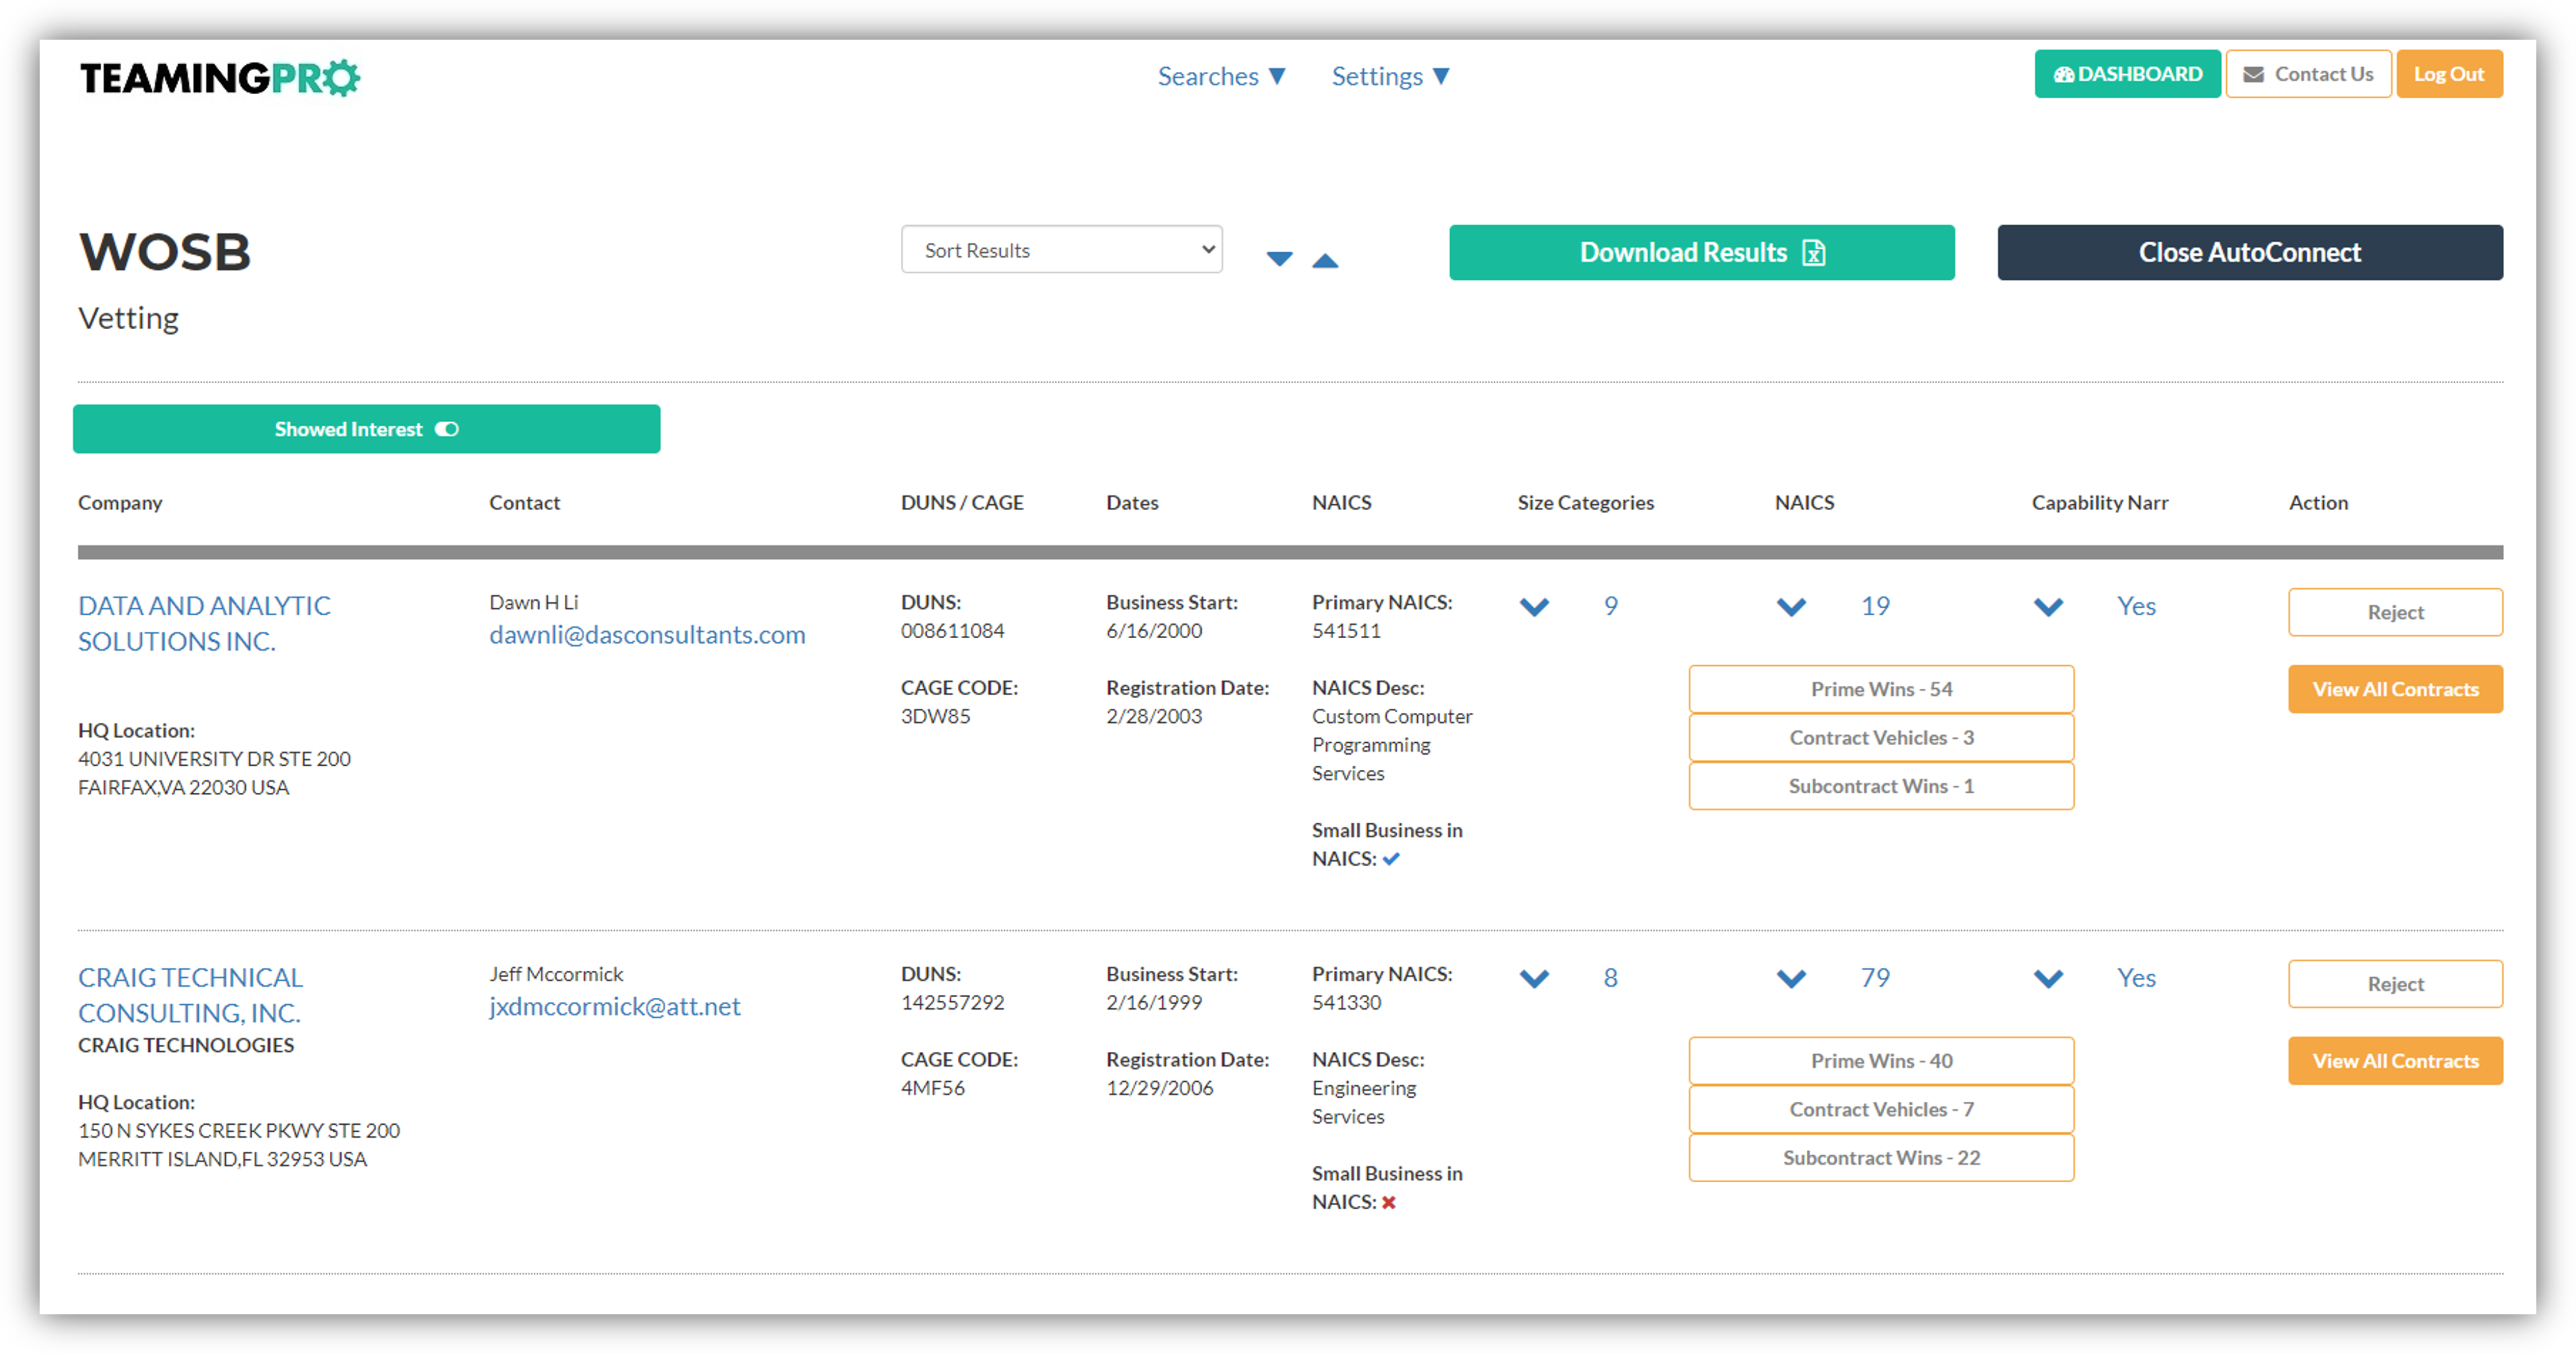Click size category count 8
This screenshot has width=2576, height=1354.
1610,978
